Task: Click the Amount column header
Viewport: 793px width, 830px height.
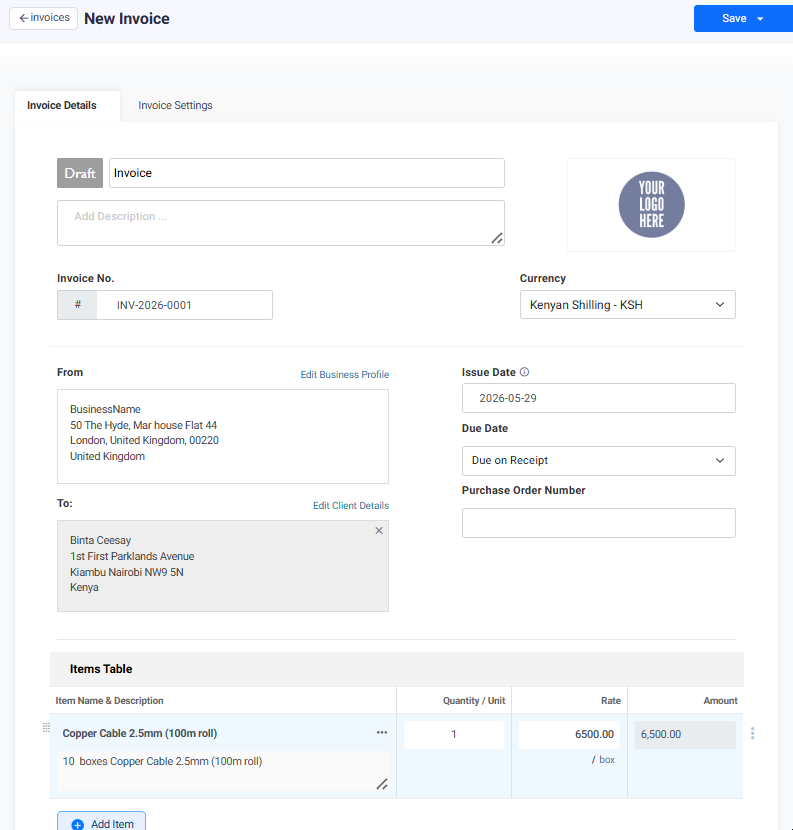Action: point(720,701)
